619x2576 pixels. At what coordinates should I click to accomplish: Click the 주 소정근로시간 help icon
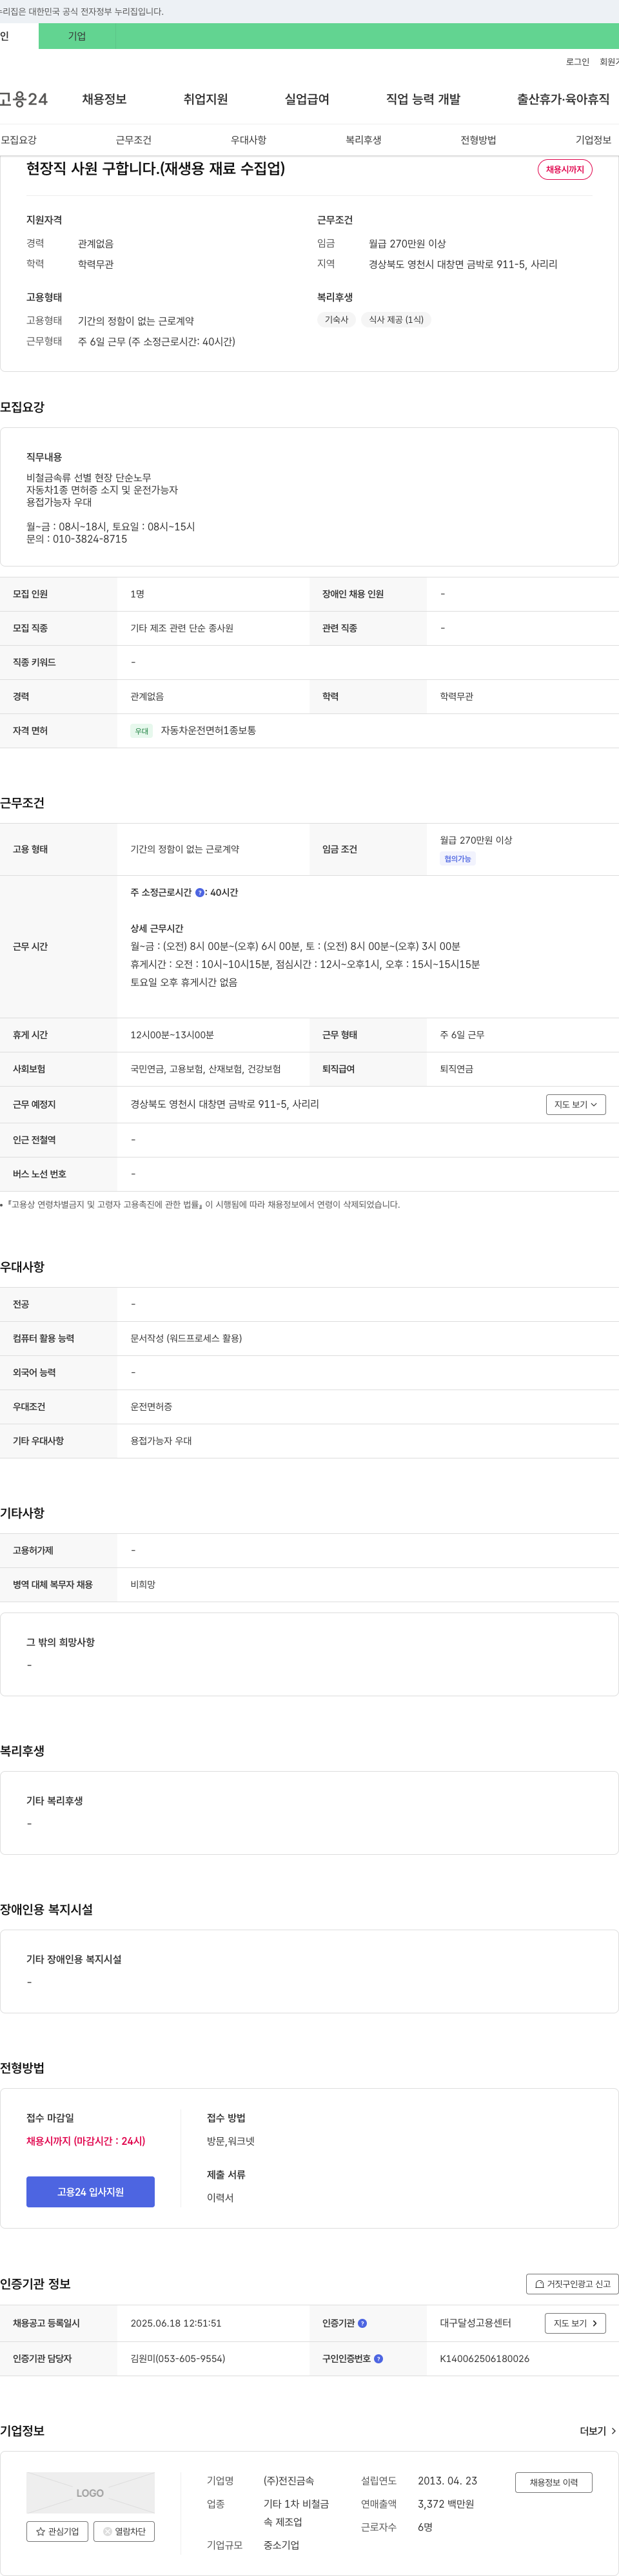pos(200,892)
